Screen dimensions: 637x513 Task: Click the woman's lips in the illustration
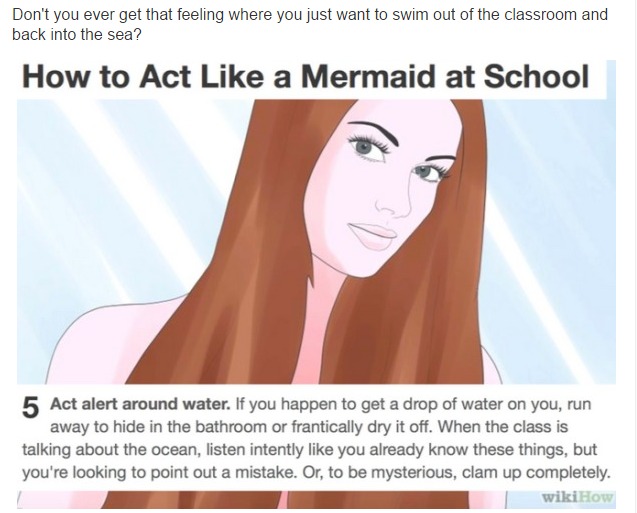pyautogui.click(x=373, y=236)
